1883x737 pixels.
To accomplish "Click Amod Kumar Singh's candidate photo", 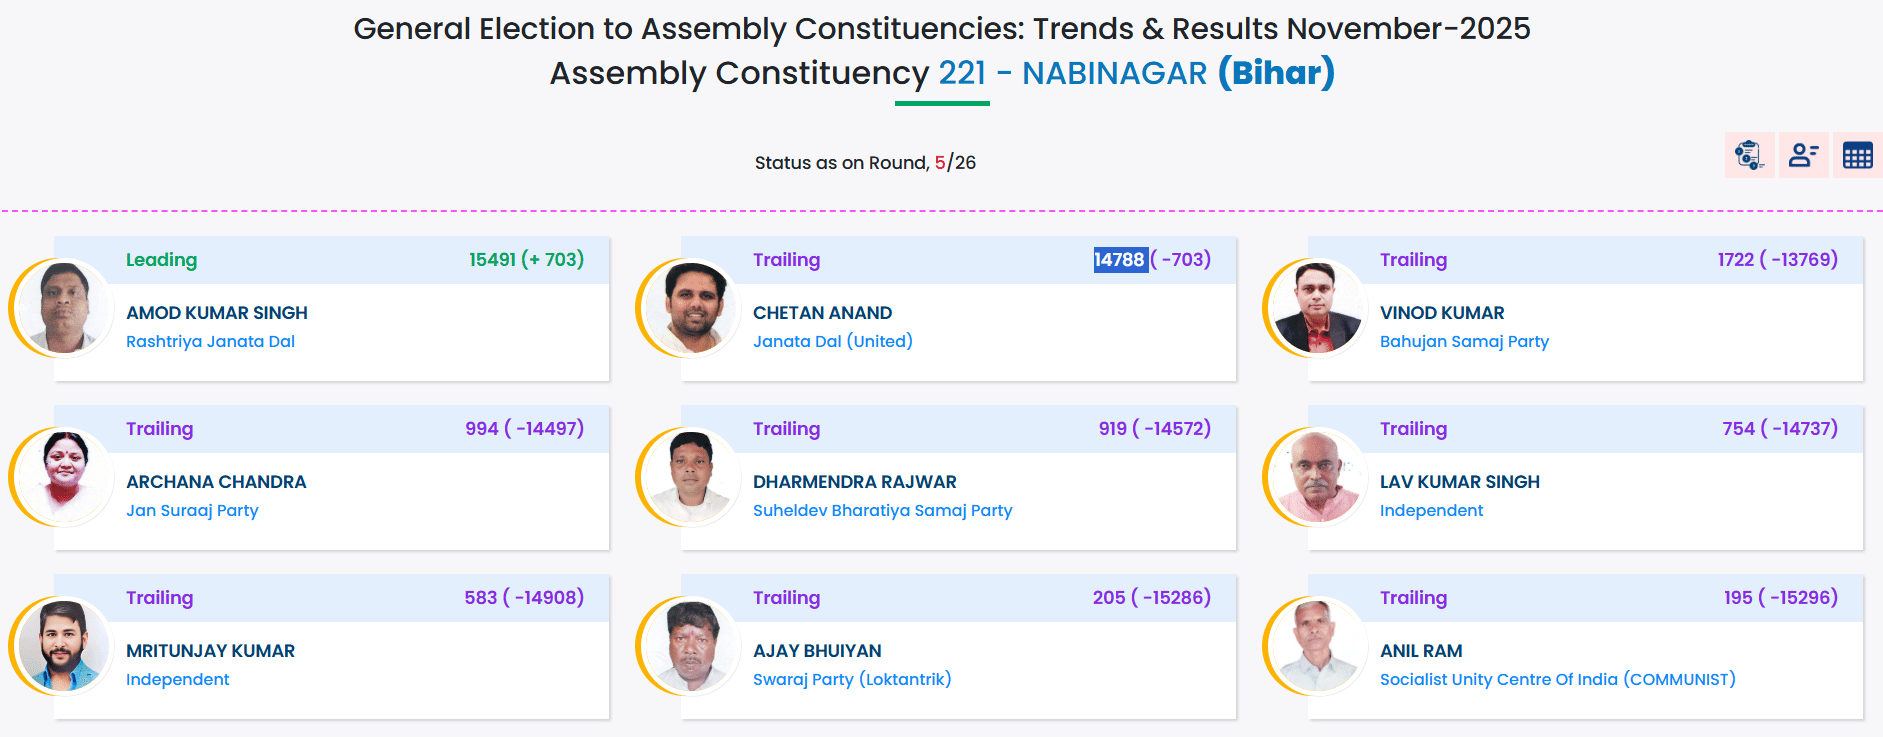I will [x=64, y=307].
